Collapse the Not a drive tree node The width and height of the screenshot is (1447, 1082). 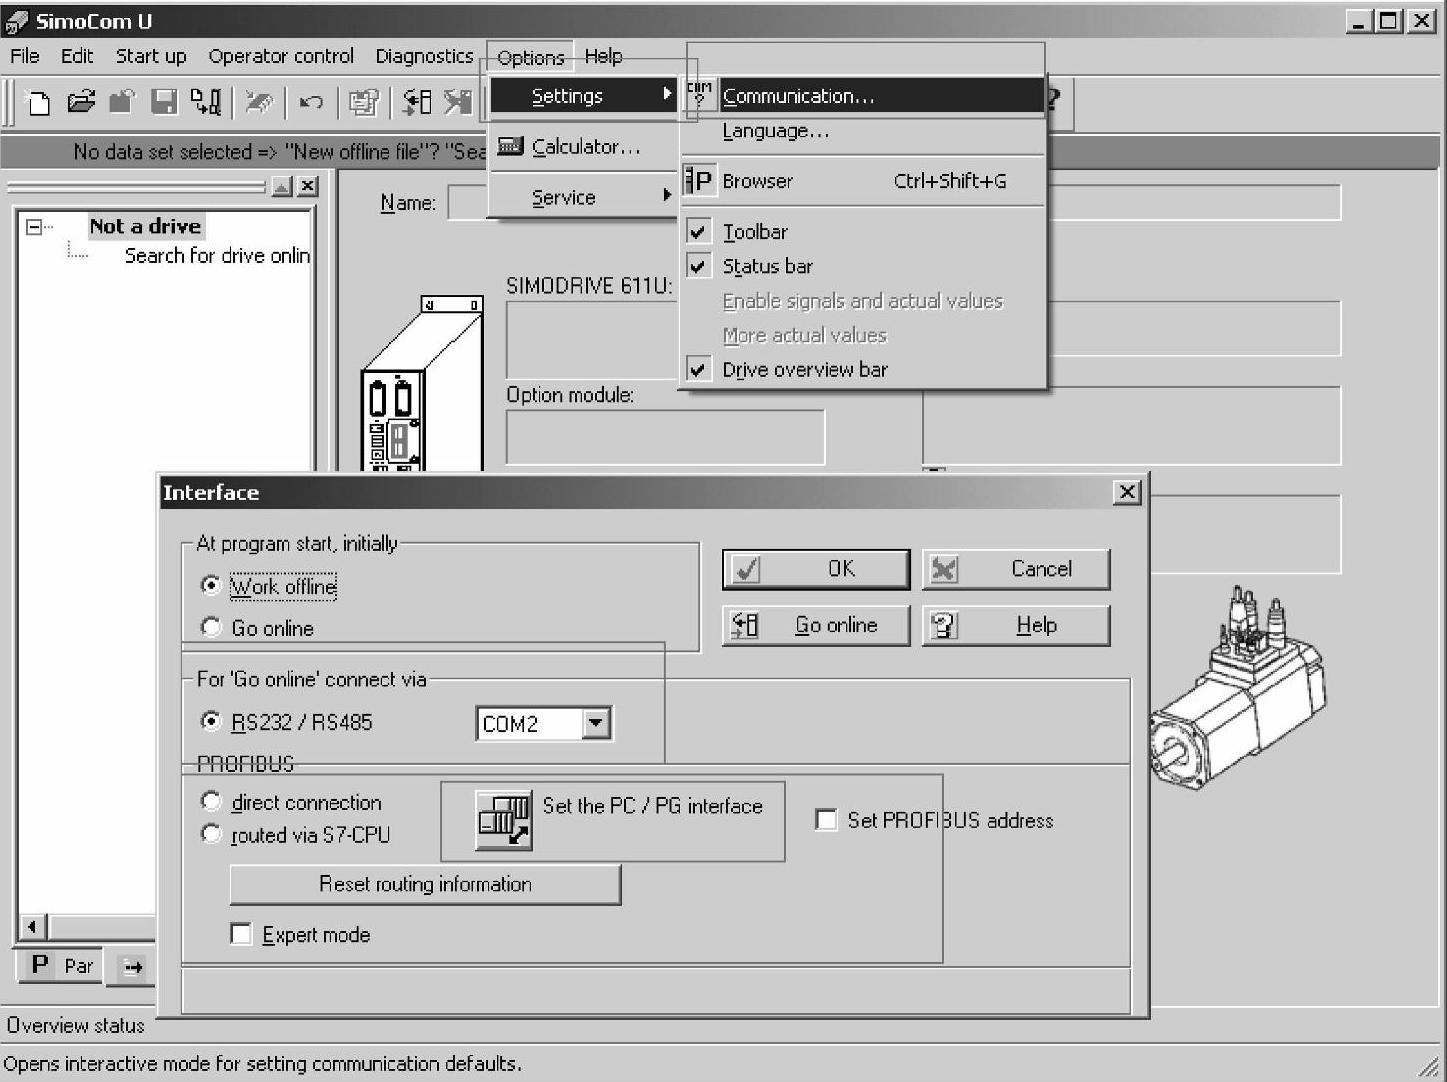click(34, 227)
